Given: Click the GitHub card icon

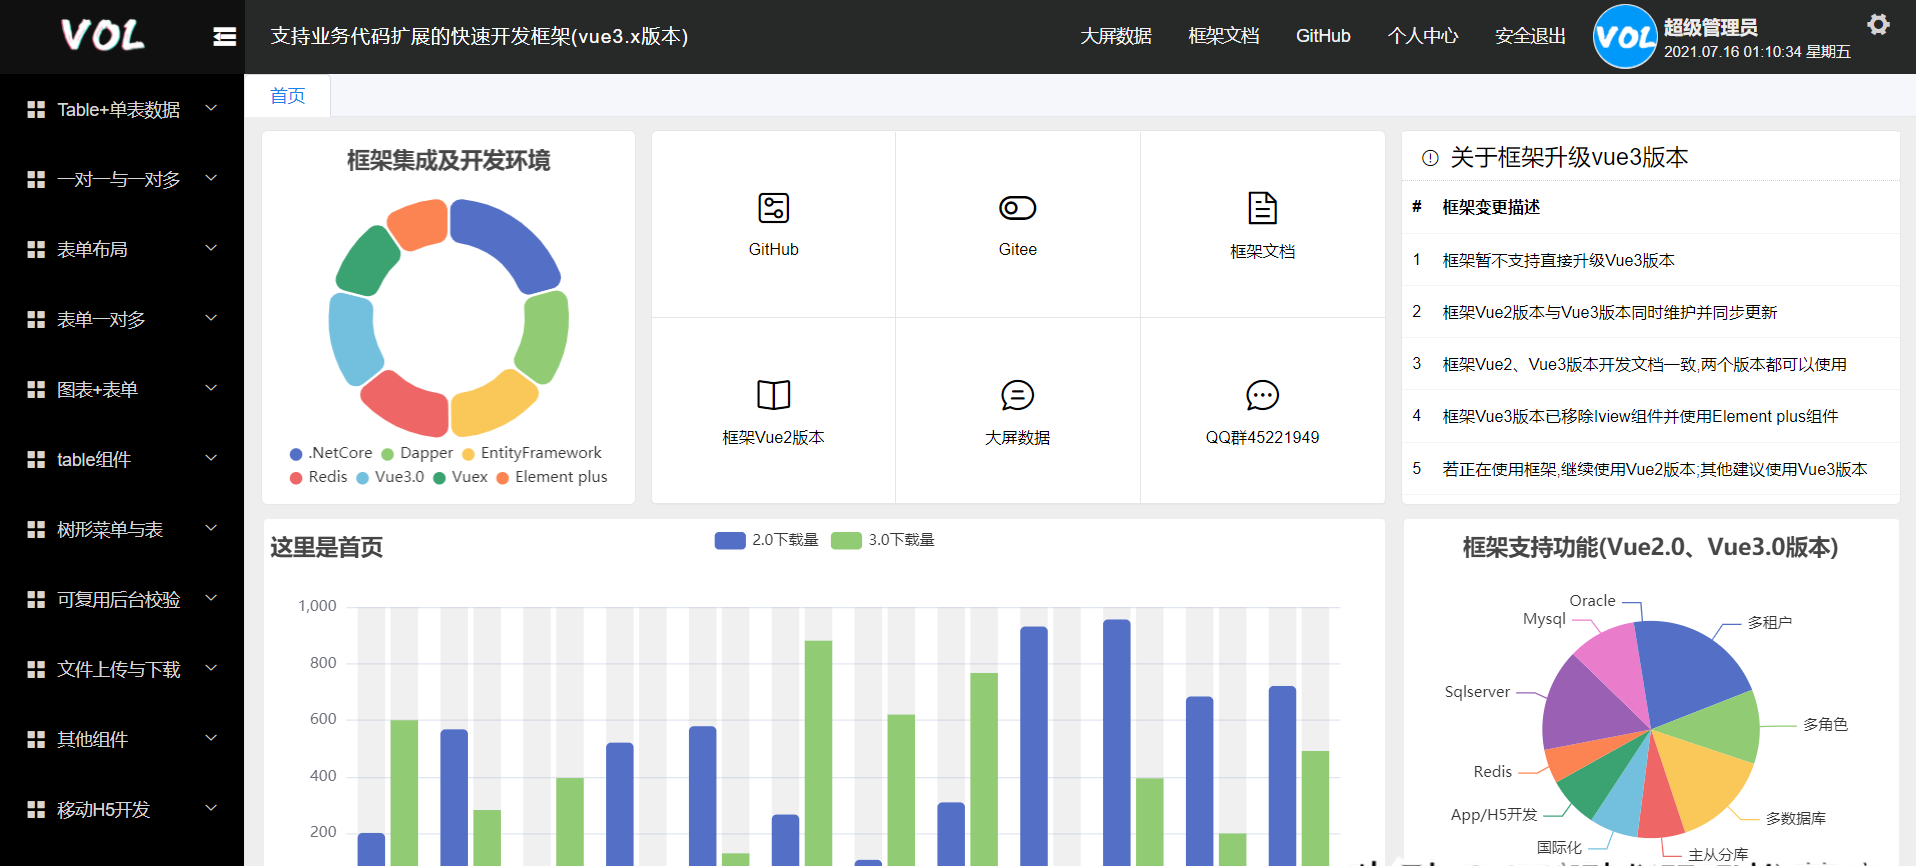Looking at the screenshot, I should pos(773,208).
